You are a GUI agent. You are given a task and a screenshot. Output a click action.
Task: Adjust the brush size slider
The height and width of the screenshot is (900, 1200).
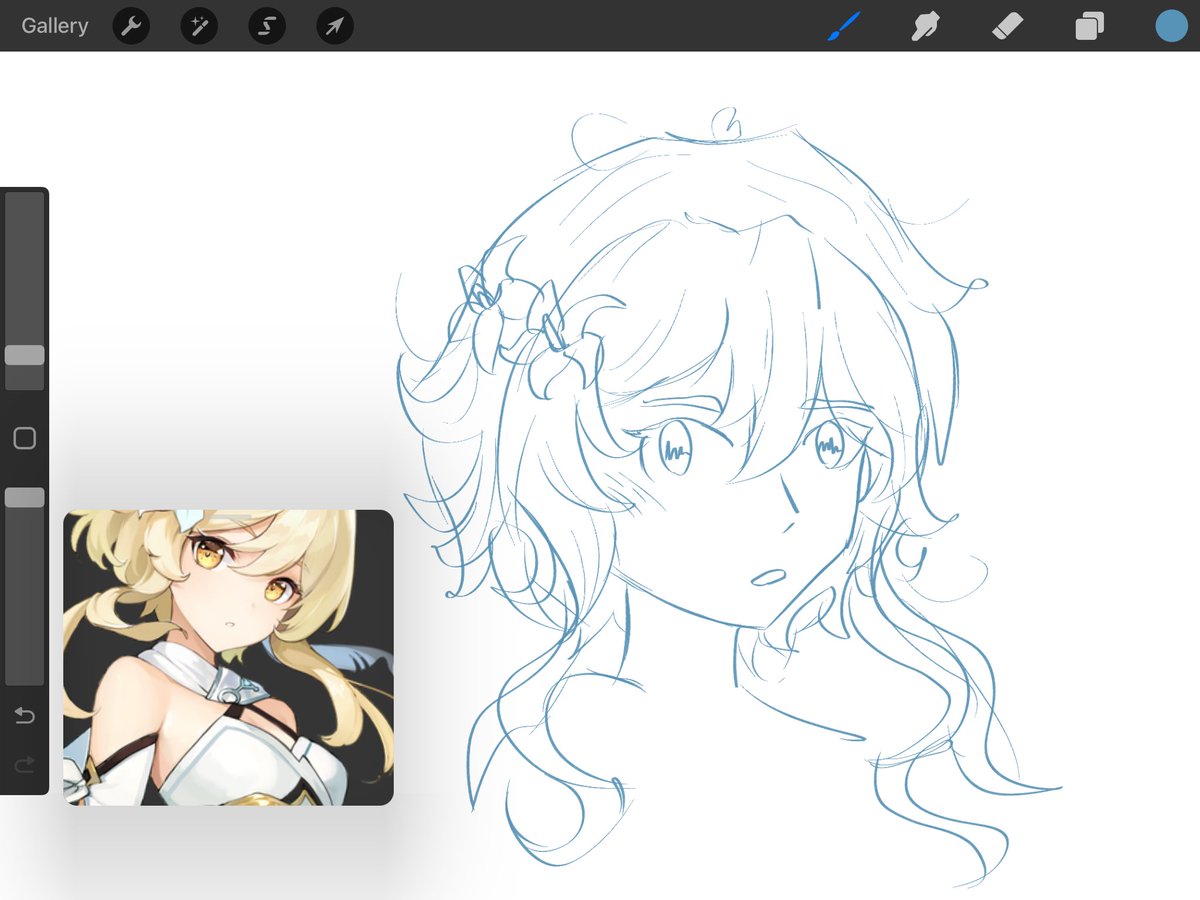tap(24, 355)
